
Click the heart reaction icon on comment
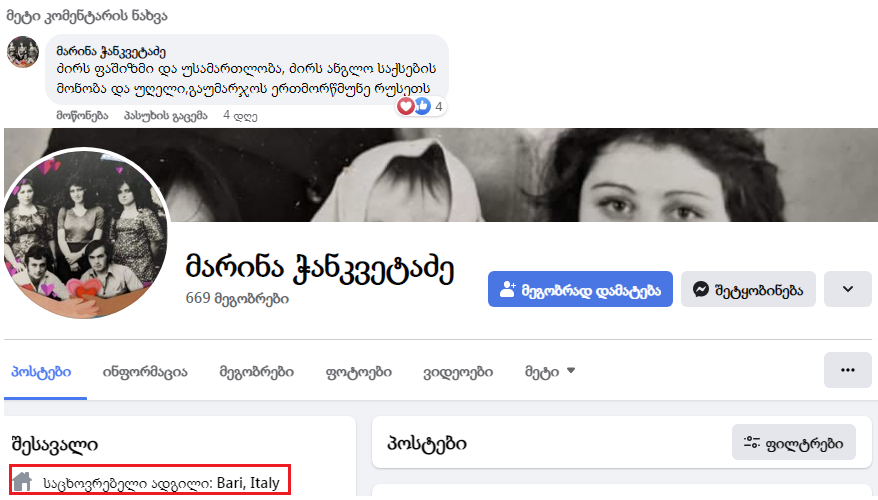405,106
